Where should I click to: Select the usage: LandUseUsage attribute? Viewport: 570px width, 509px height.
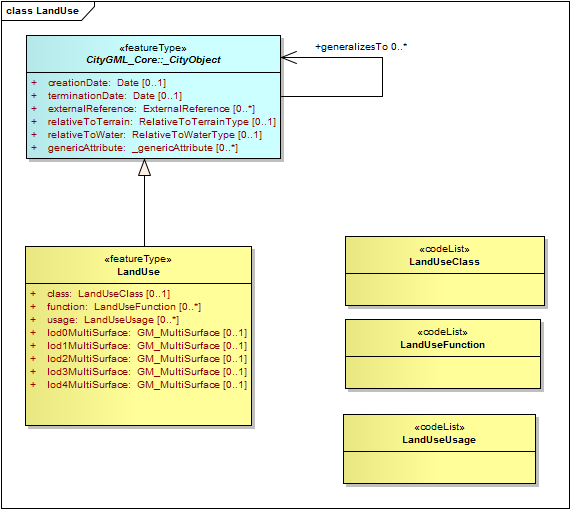113,320
